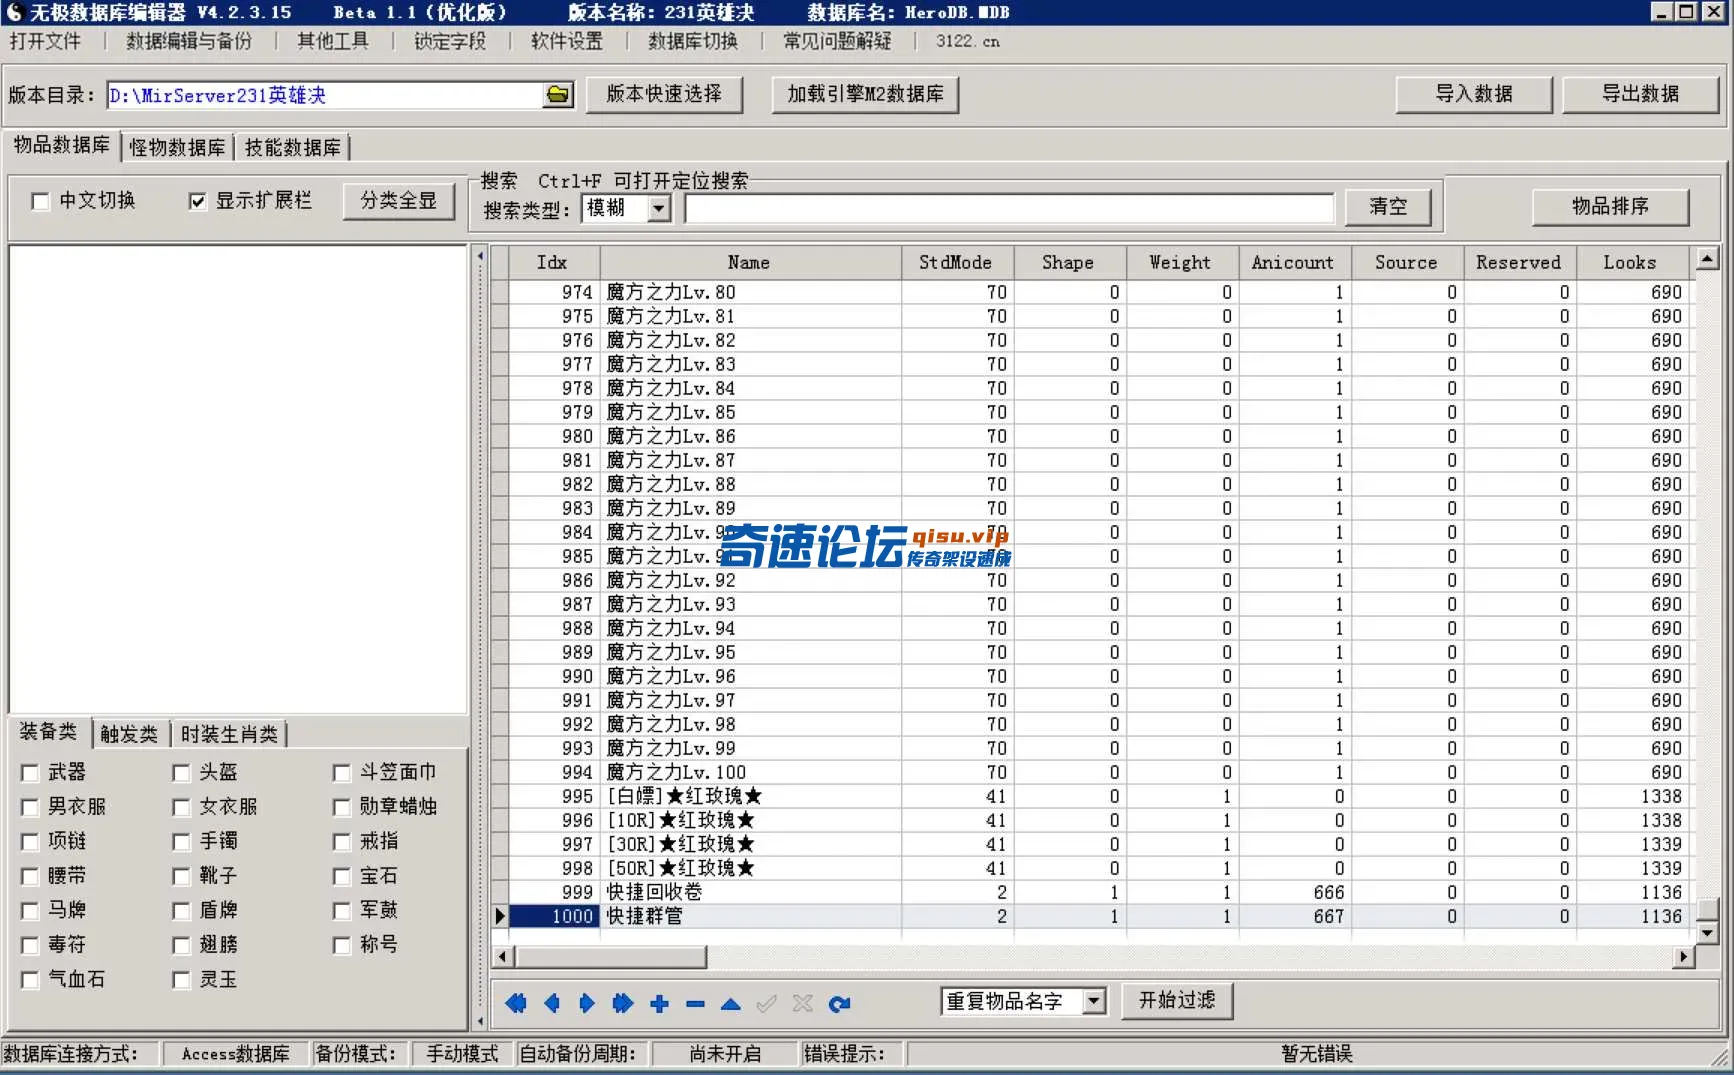Click the version directory path field
Screen dimensions: 1734x1075
pos(325,95)
